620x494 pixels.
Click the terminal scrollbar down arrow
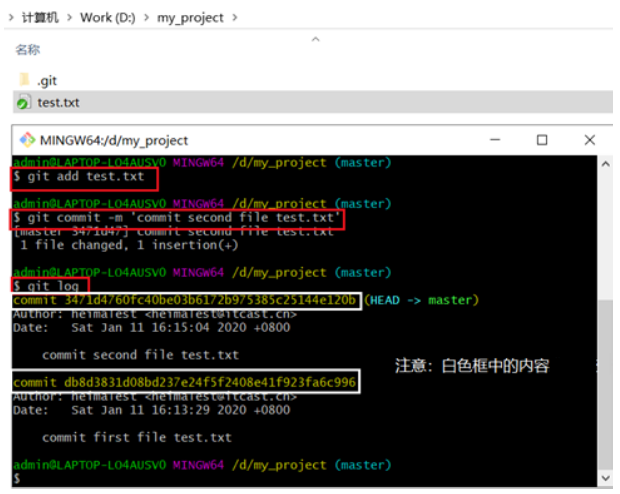coord(605,478)
